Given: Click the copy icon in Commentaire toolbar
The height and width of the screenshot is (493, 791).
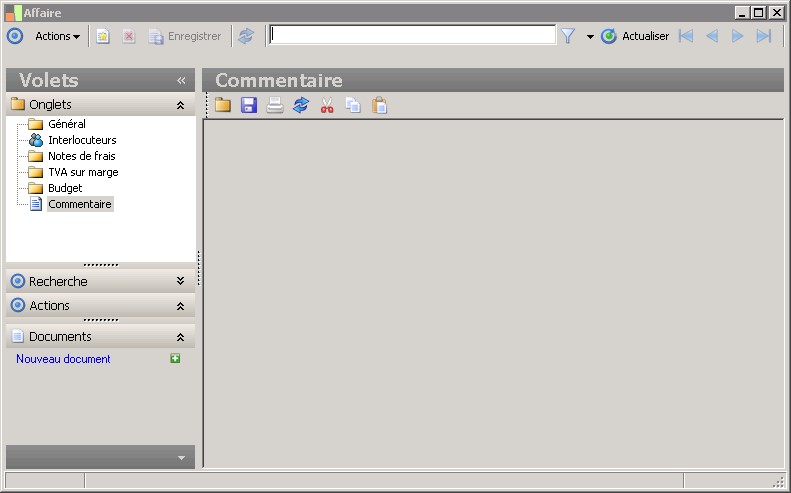Looking at the screenshot, I should [353, 105].
